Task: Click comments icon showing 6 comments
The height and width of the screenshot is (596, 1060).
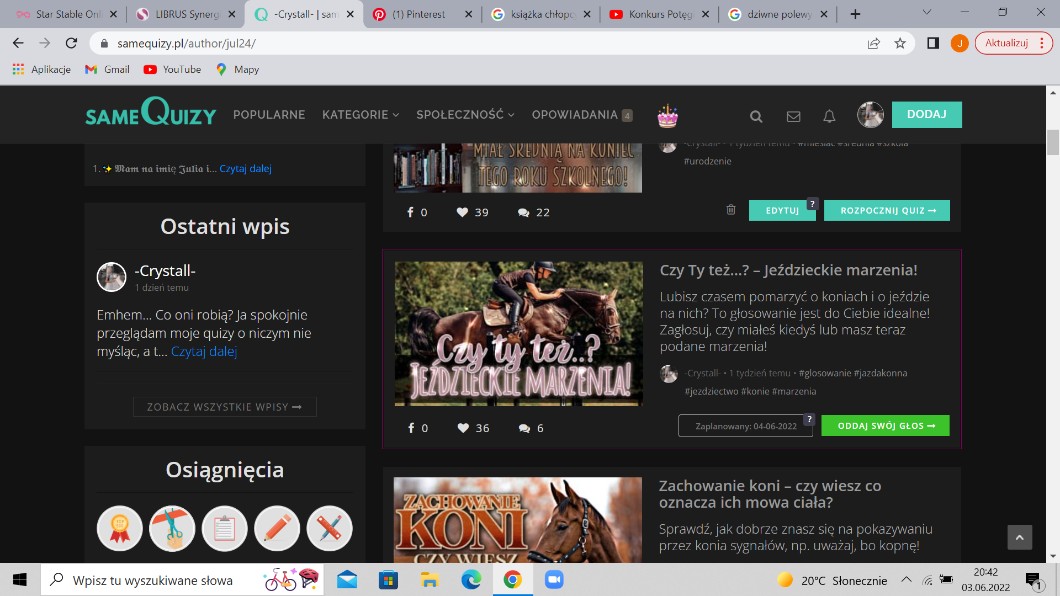Action: tap(524, 428)
